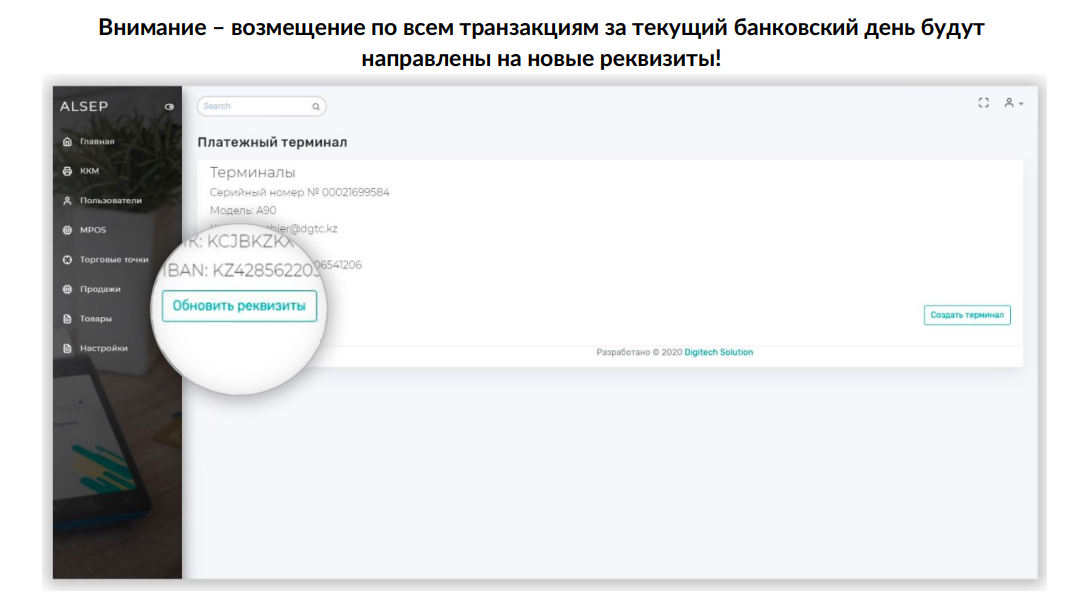Open the Digitech Solution link
1083x601 pixels.
[718, 352]
